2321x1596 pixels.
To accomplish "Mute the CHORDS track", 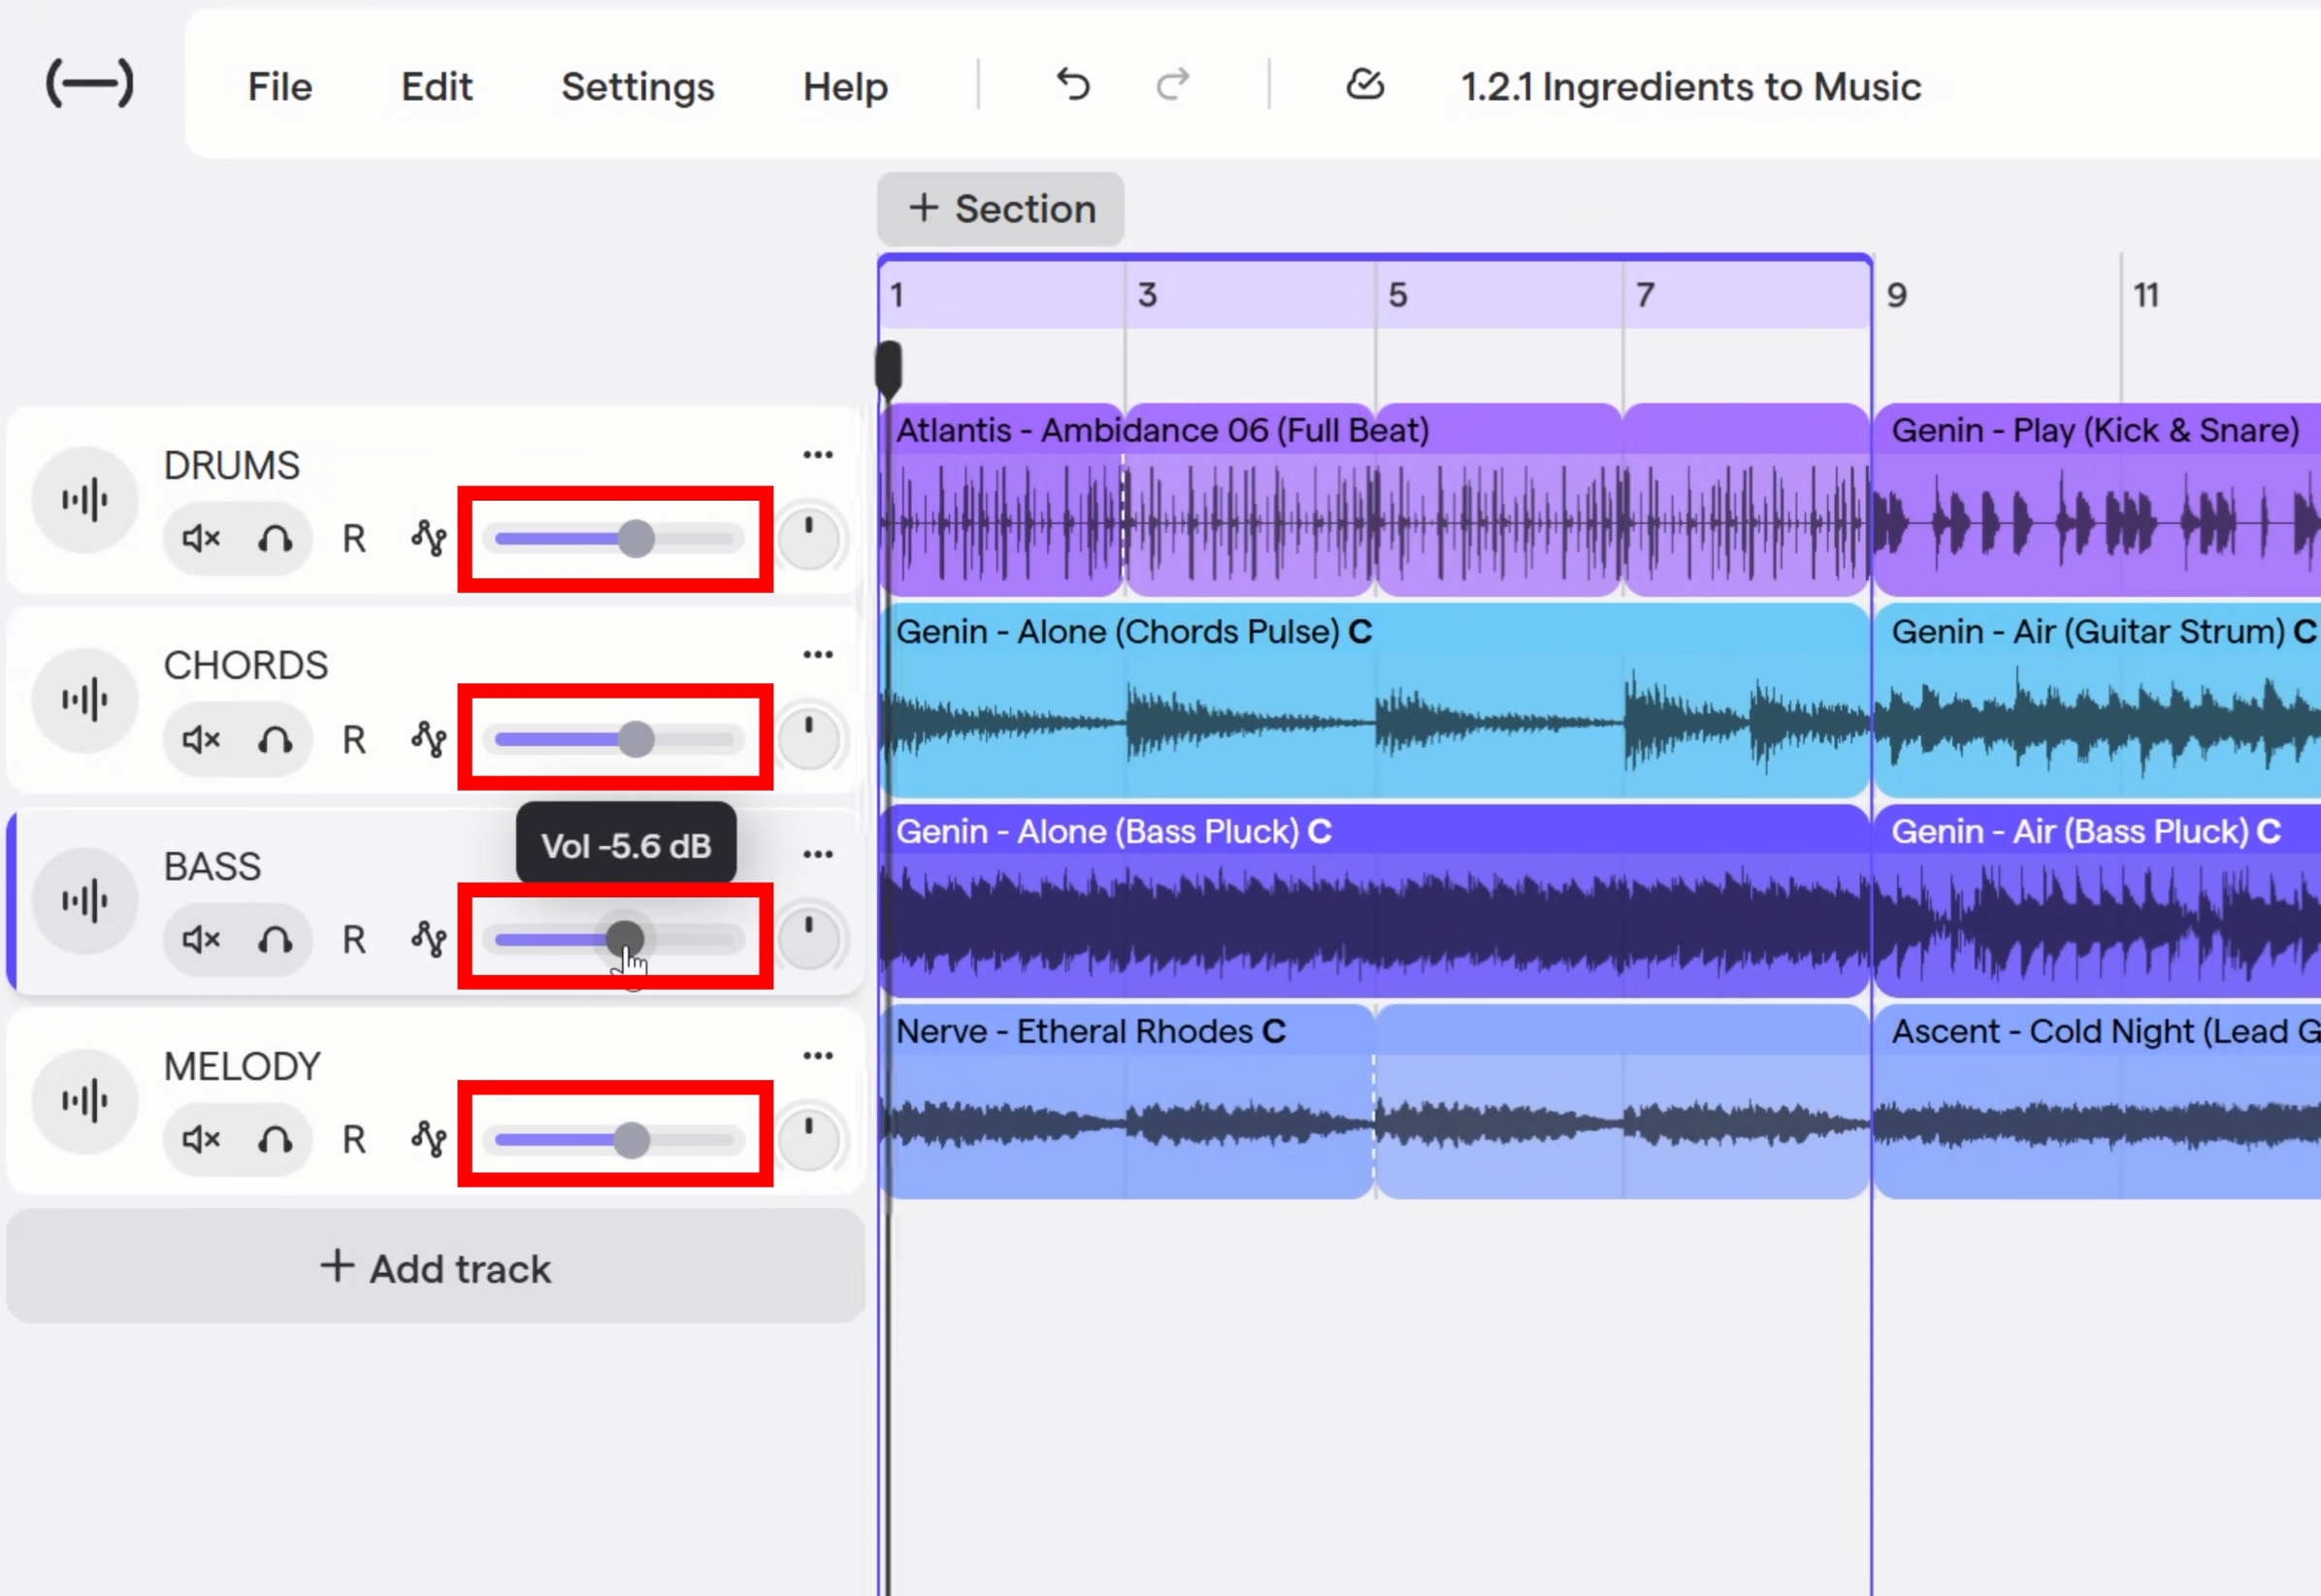I will pos(201,739).
